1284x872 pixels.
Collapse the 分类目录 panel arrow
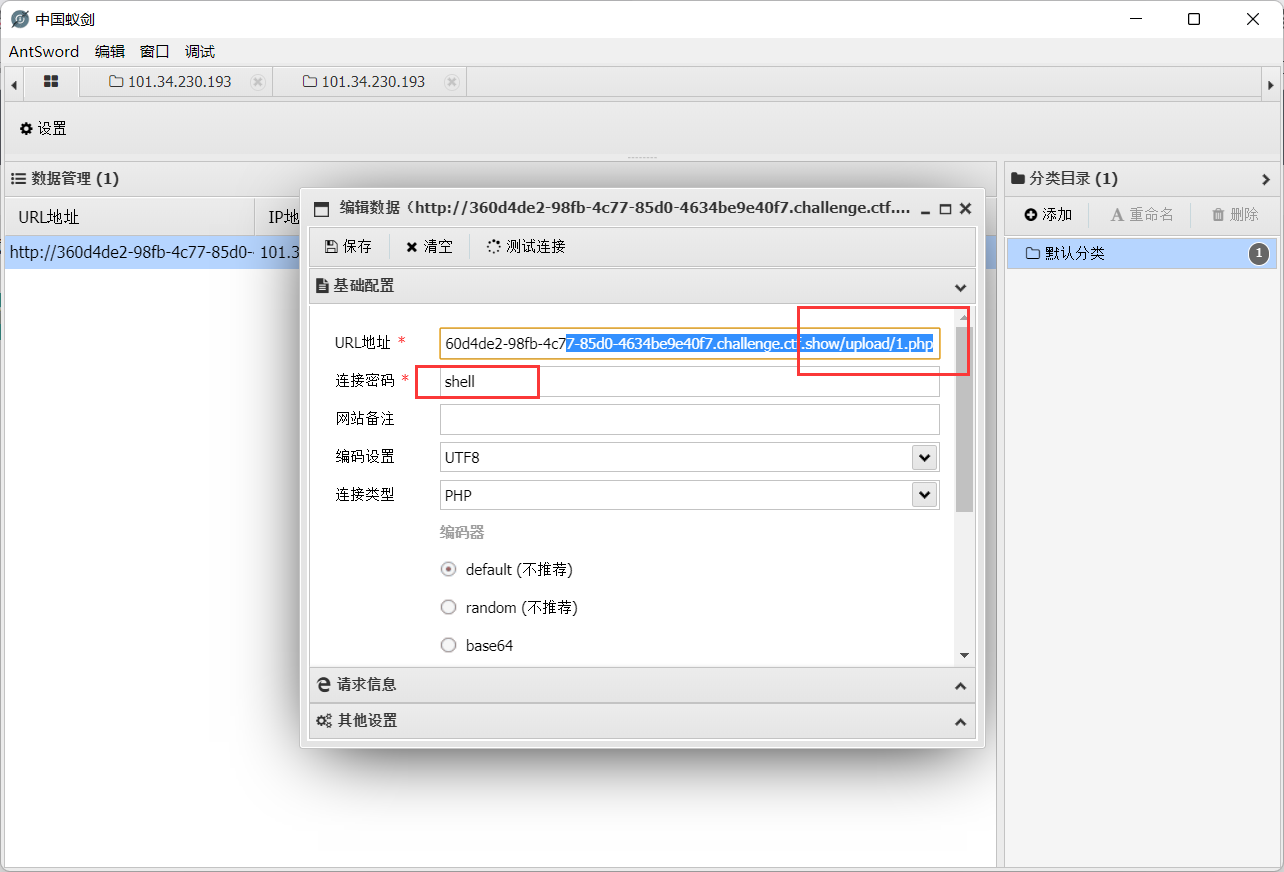[x=1266, y=179]
